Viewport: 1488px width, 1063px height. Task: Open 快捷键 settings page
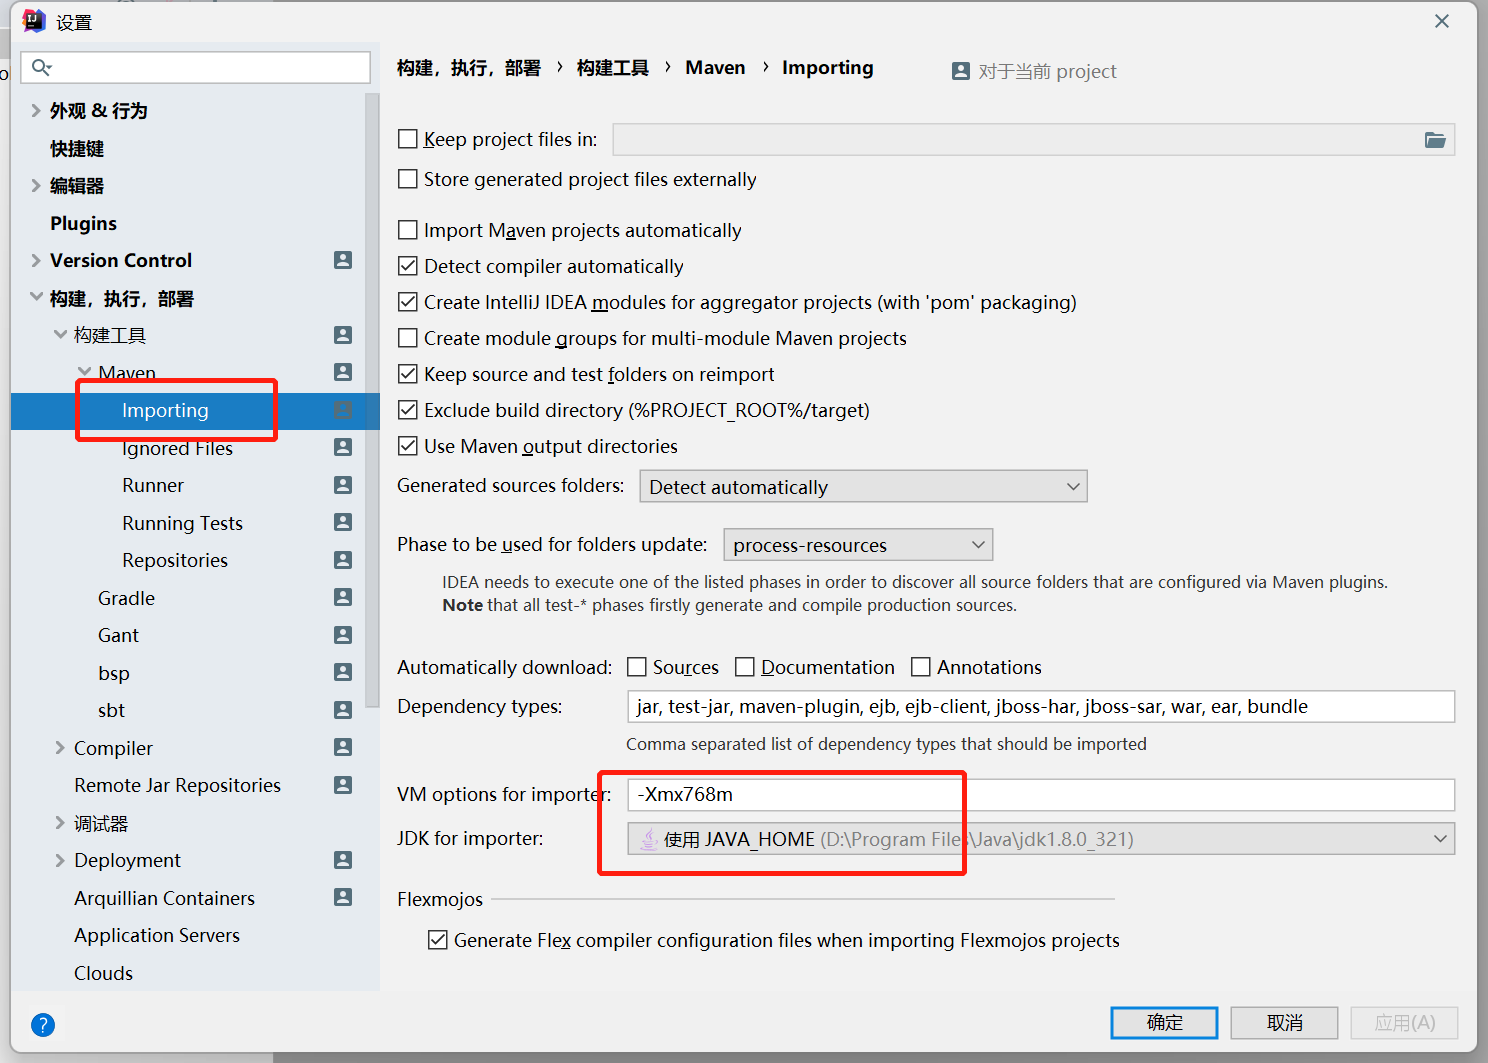click(x=77, y=148)
